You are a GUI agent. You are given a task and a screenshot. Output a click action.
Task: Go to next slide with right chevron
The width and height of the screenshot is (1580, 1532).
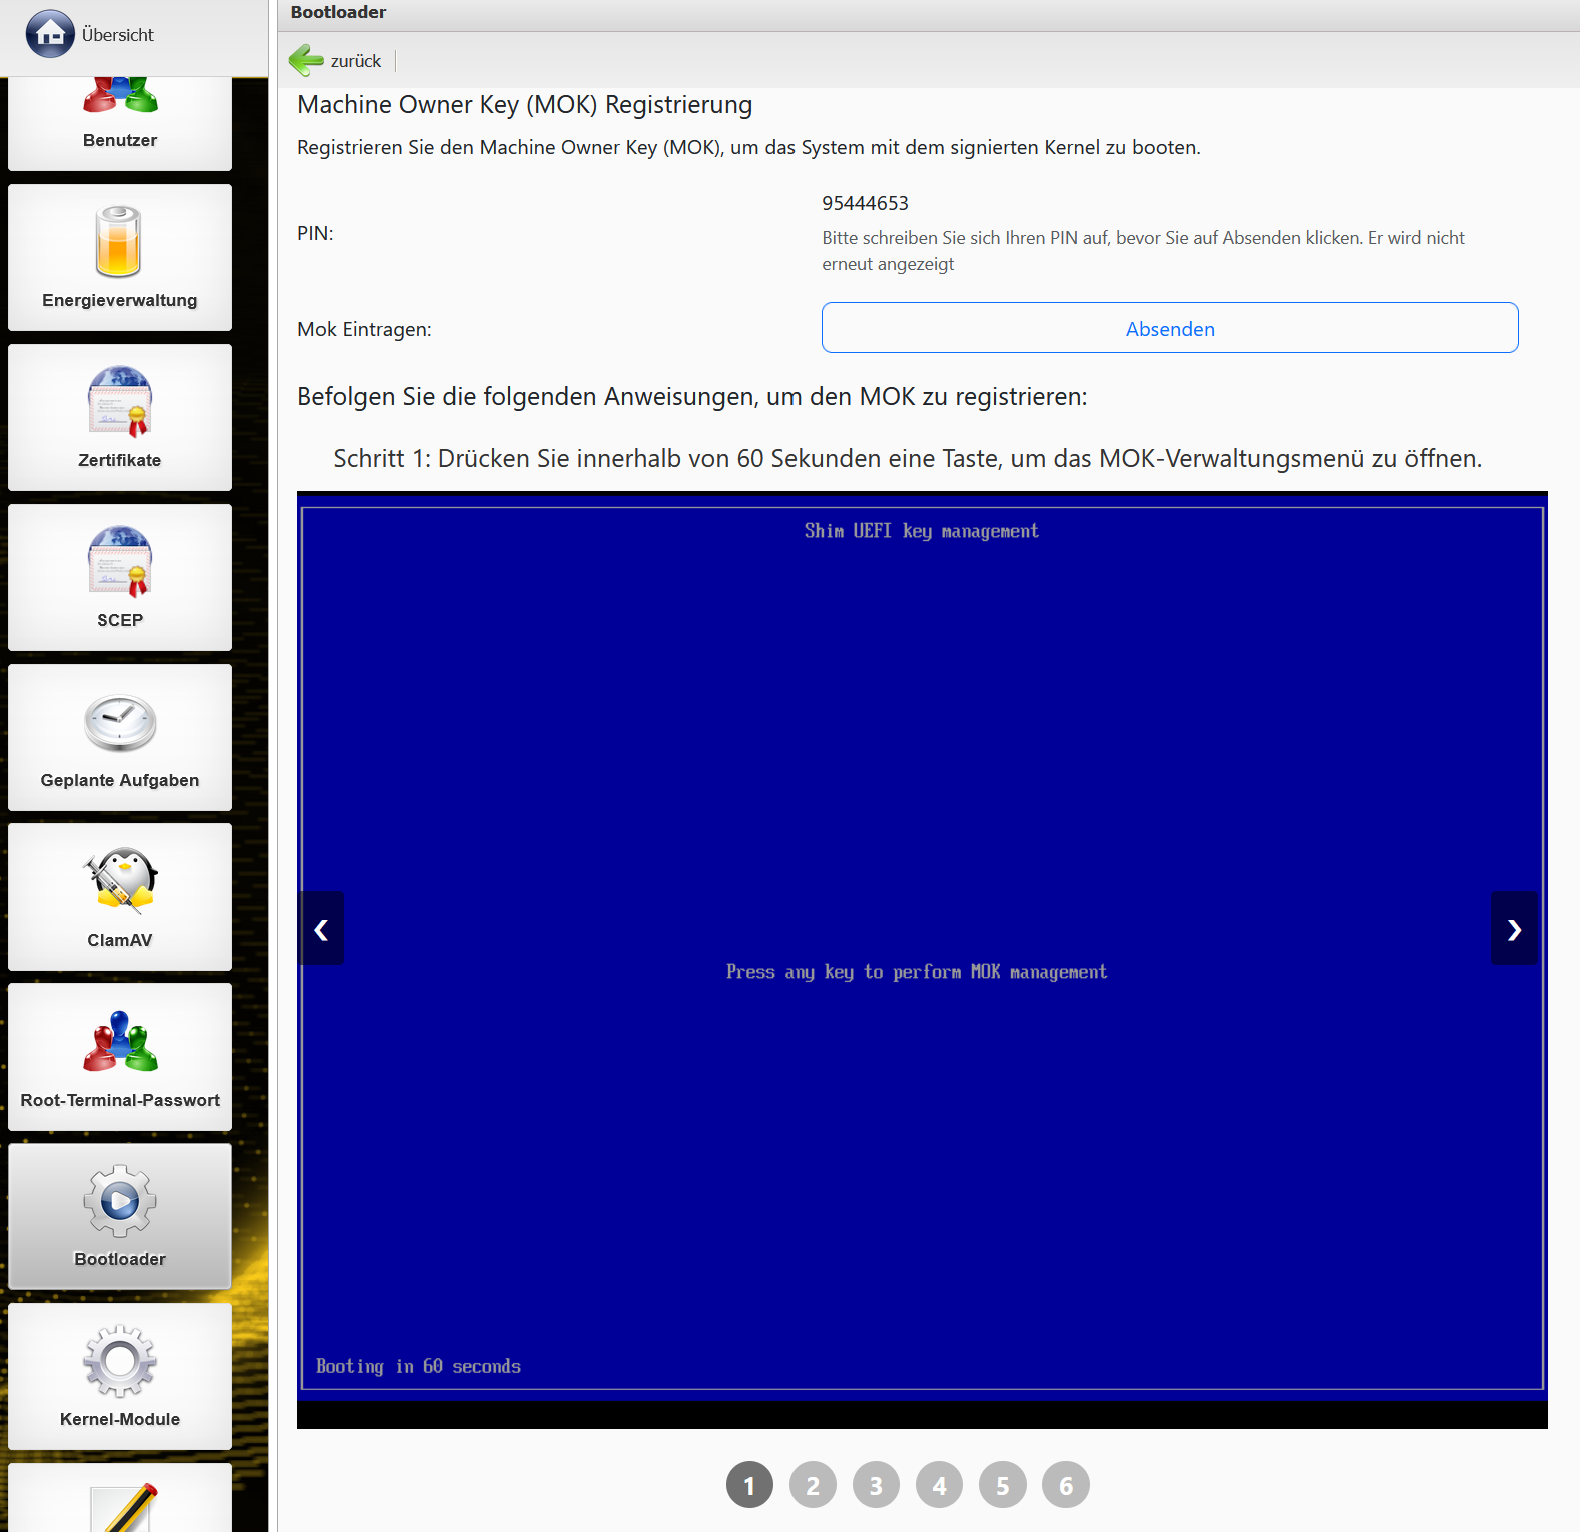(x=1514, y=929)
